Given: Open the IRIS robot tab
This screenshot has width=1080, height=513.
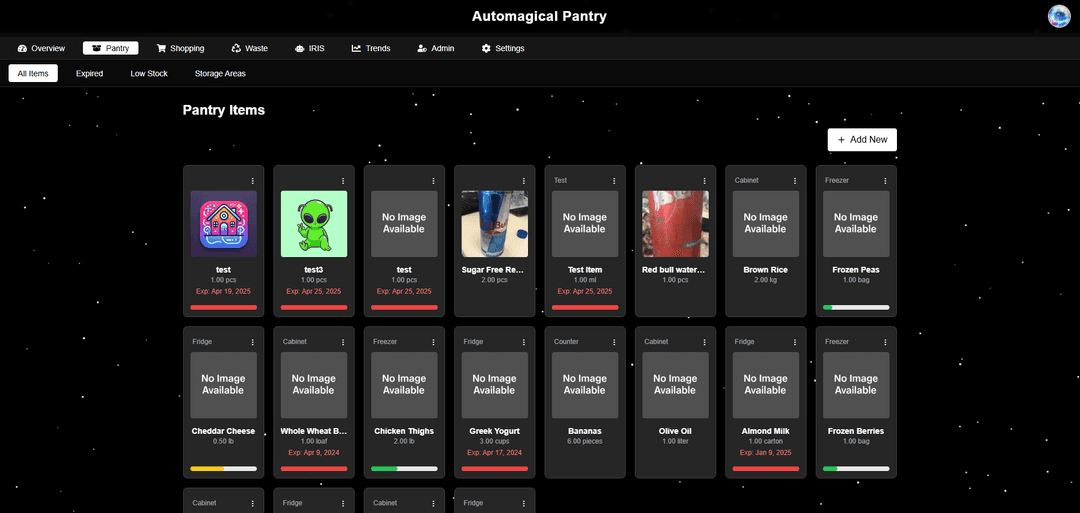Looking at the screenshot, I should [x=309, y=48].
